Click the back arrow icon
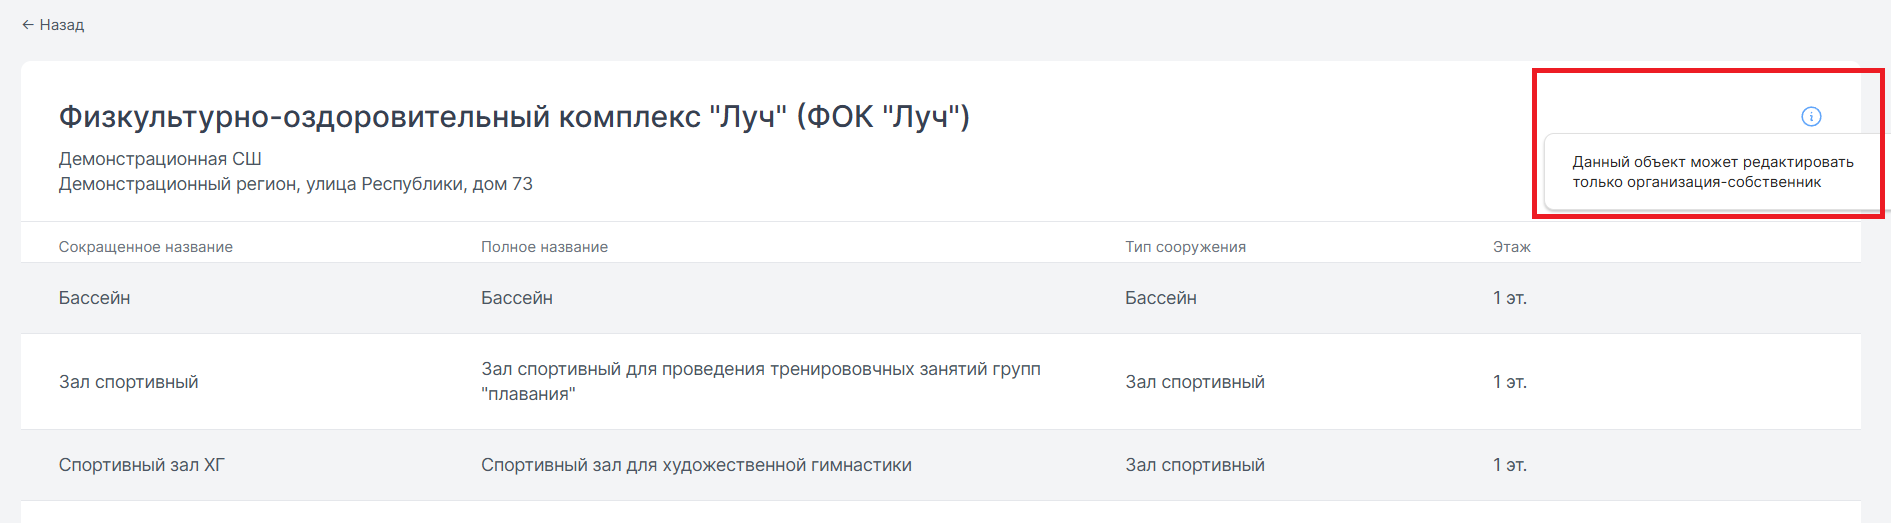The width and height of the screenshot is (1891, 523). pos(28,25)
